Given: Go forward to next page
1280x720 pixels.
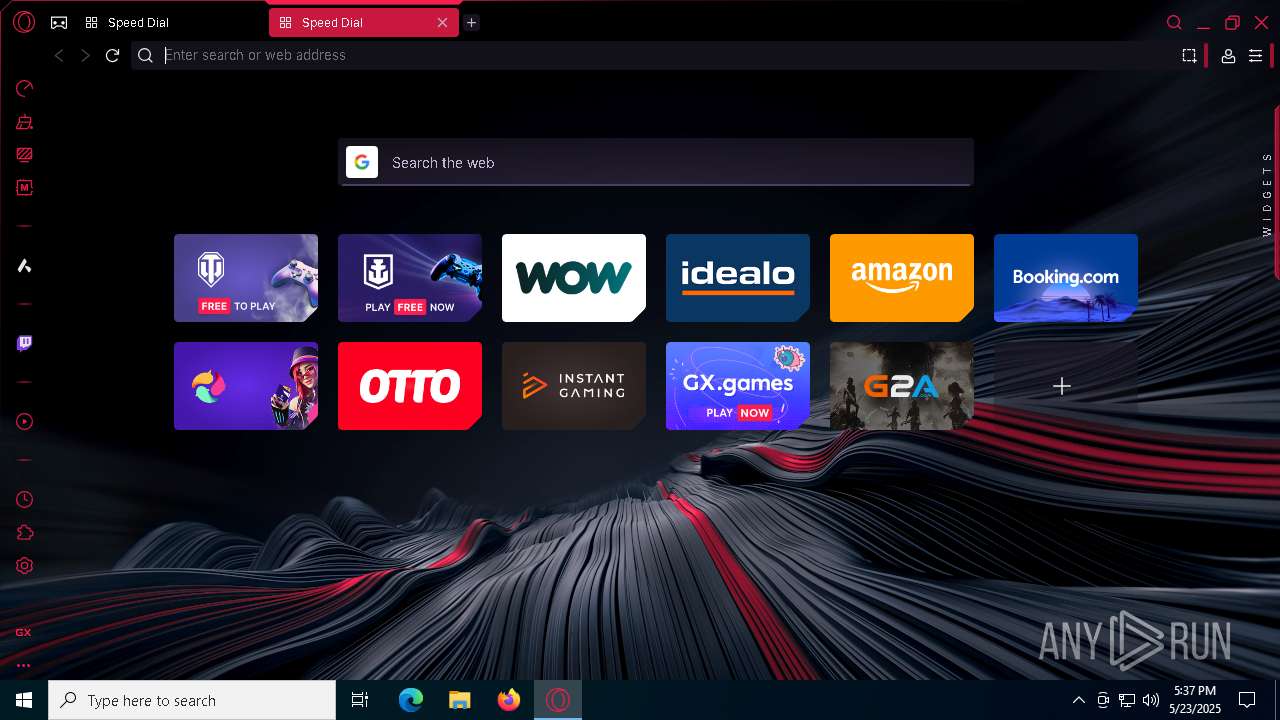Looking at the screenshot, I should 85,56.
